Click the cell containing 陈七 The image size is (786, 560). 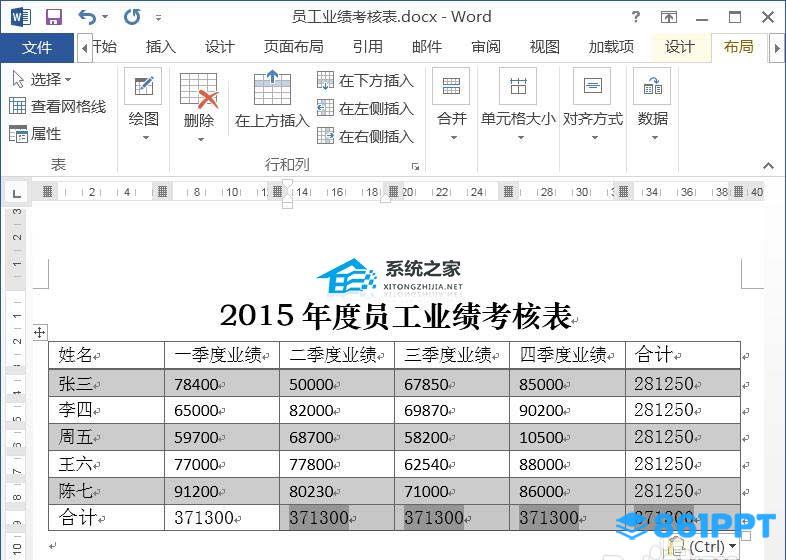(107, 491)
